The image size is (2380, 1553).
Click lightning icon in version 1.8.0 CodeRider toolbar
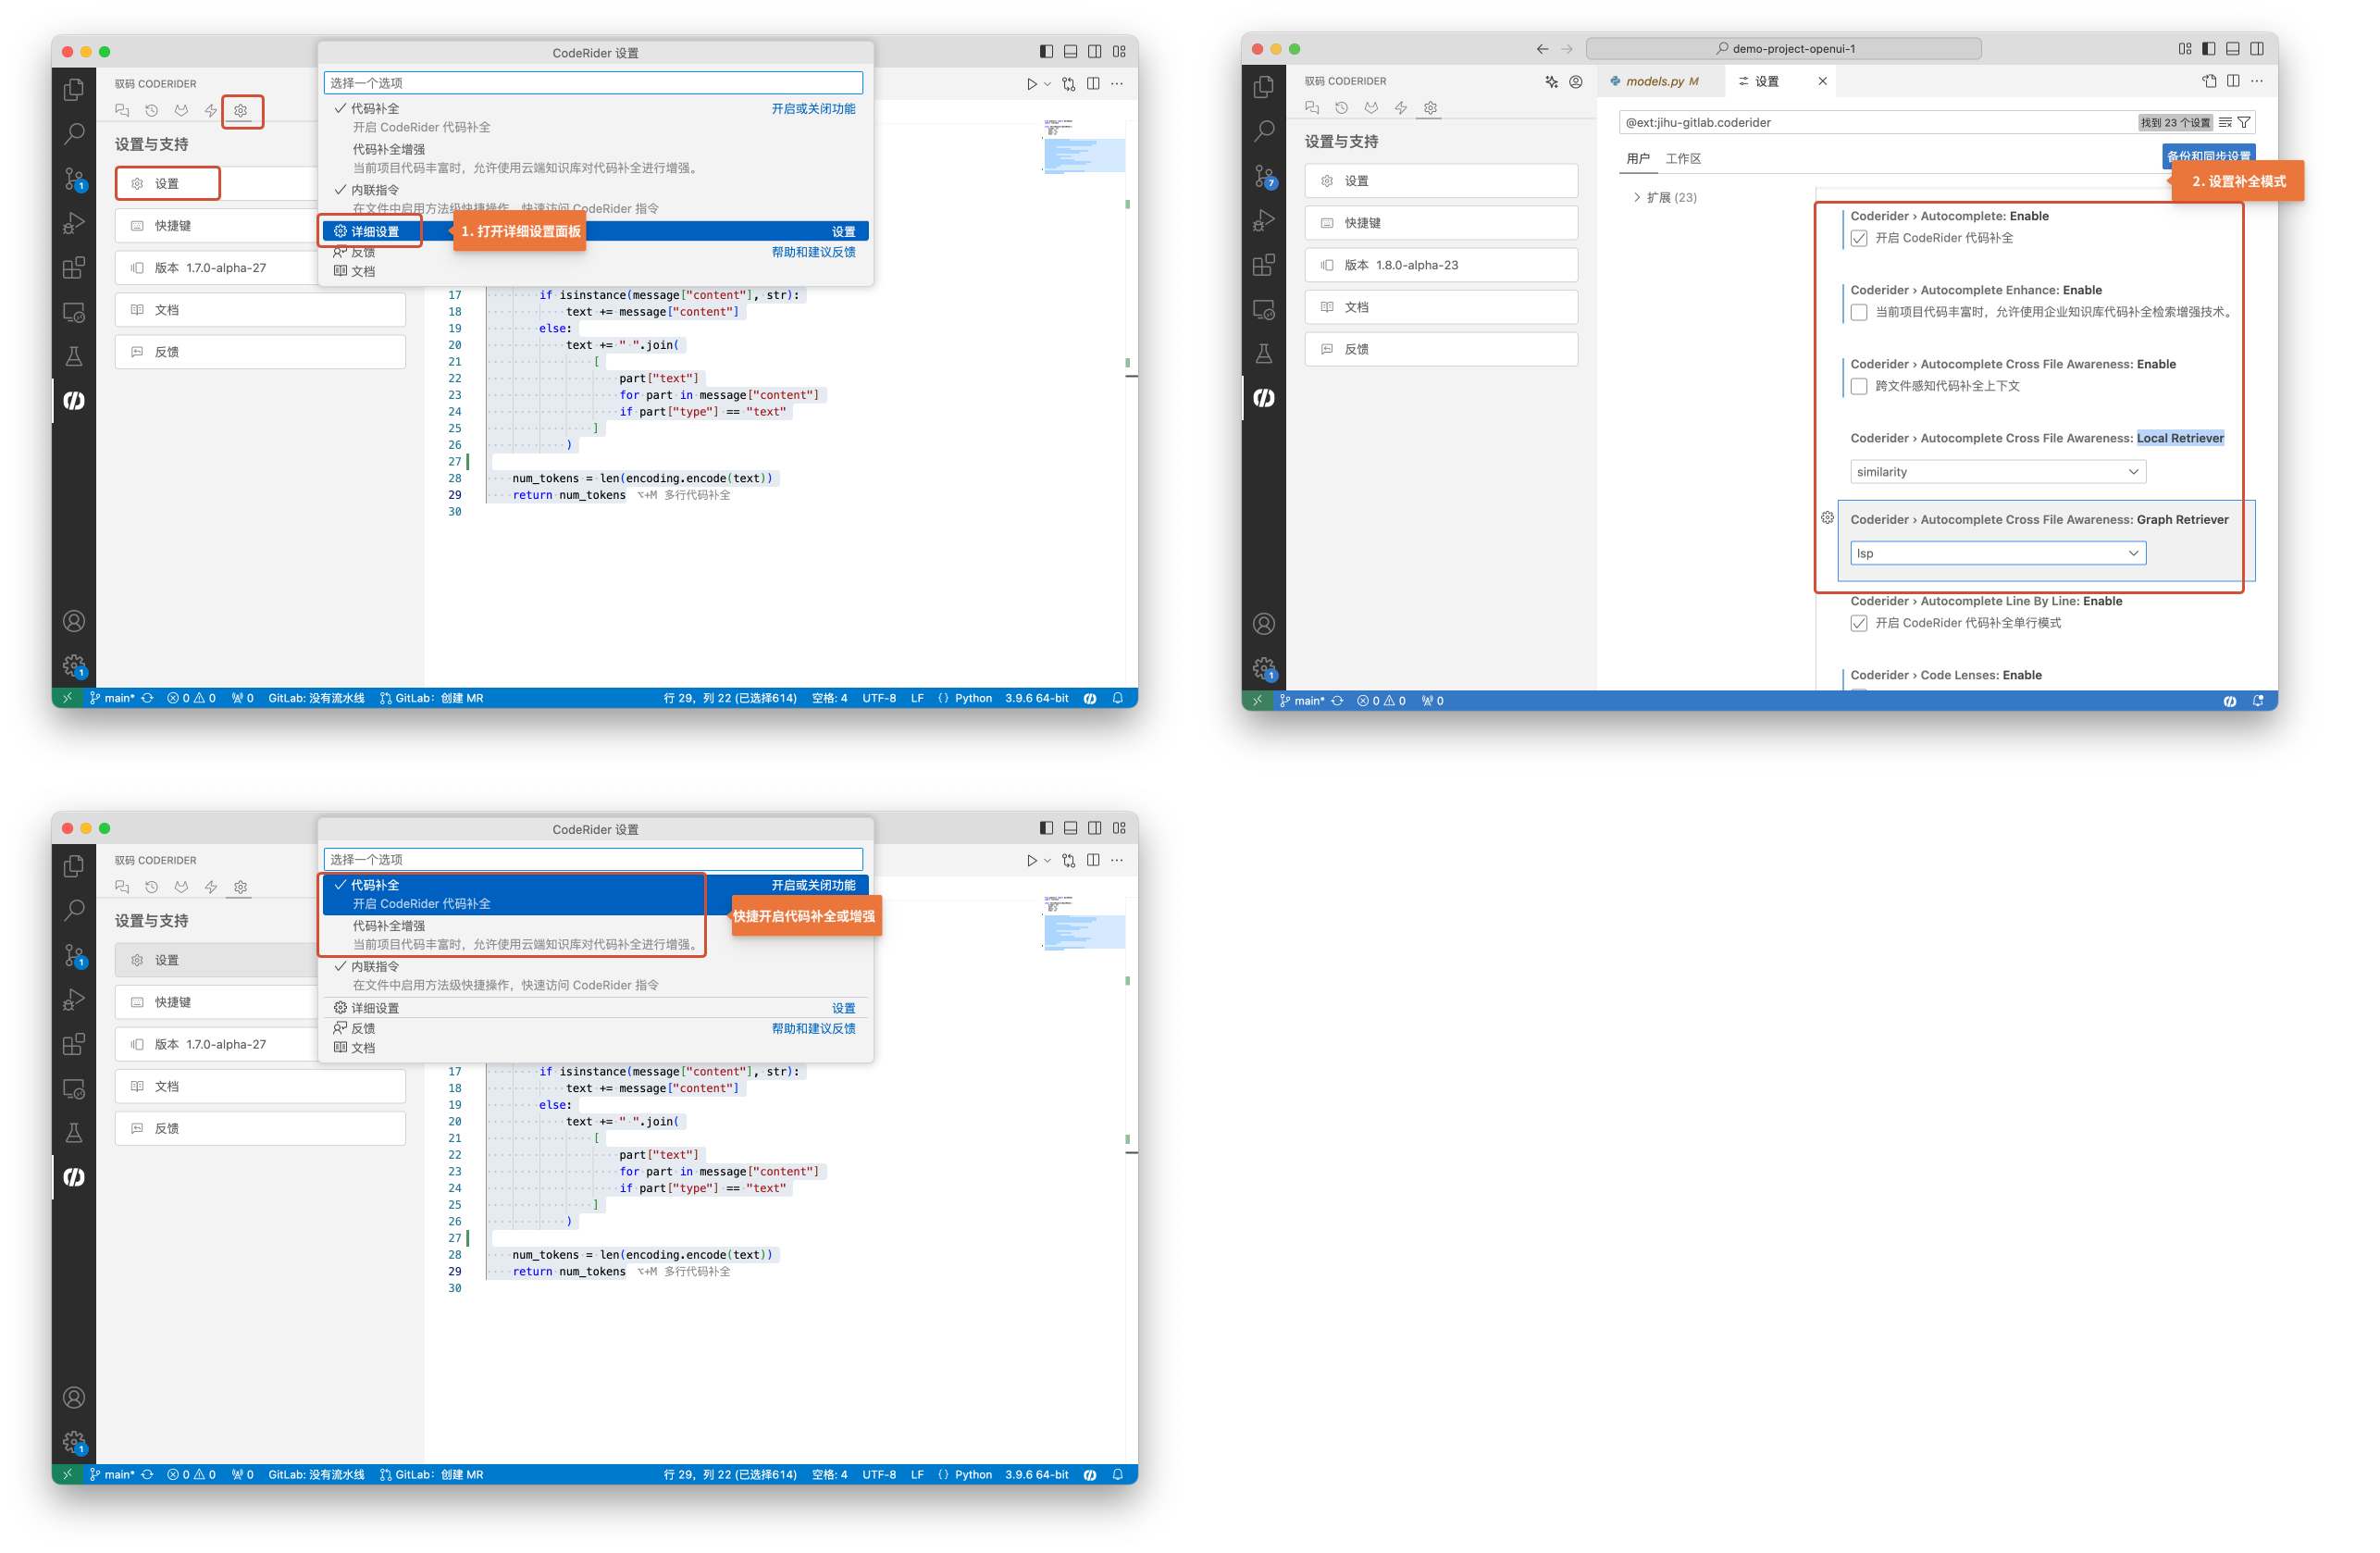tap(1401, 108)
